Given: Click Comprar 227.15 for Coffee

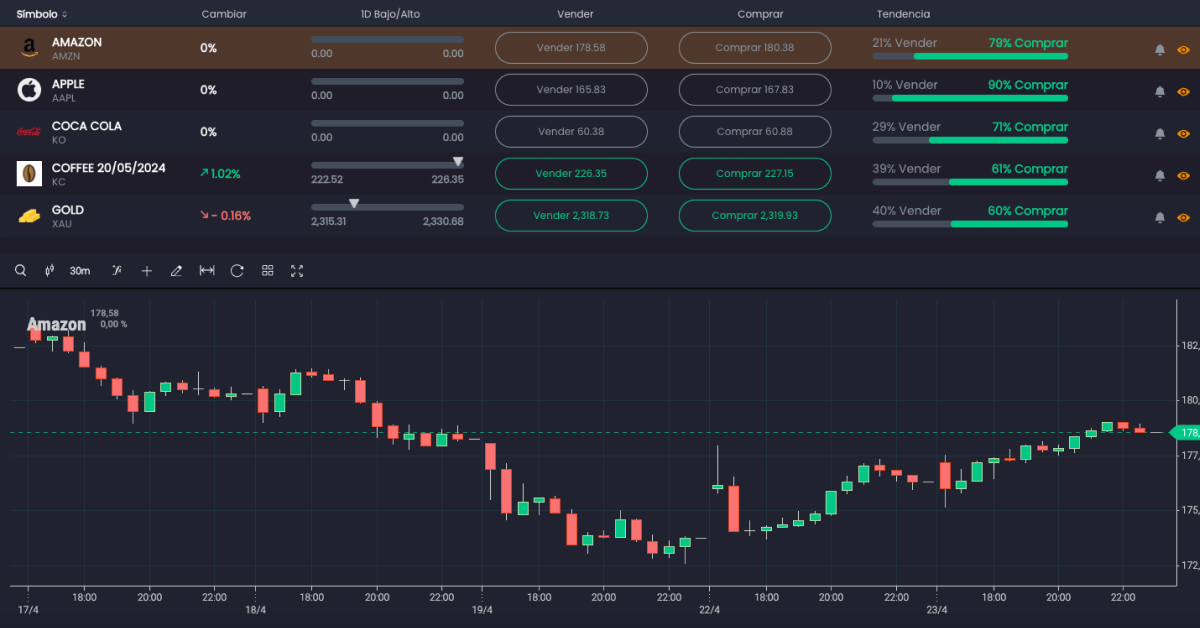Looking at the screenshot, I should pyautogui.click(x=755, y=174).
